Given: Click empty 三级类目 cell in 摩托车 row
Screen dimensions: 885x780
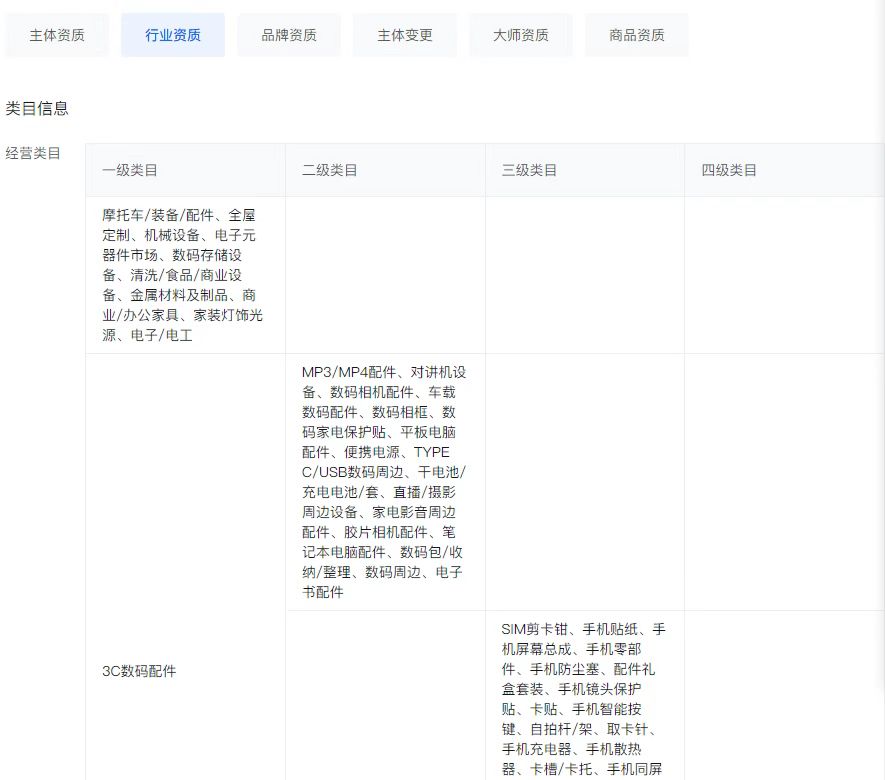Looking at the screenshot, I should click(585, 275).
